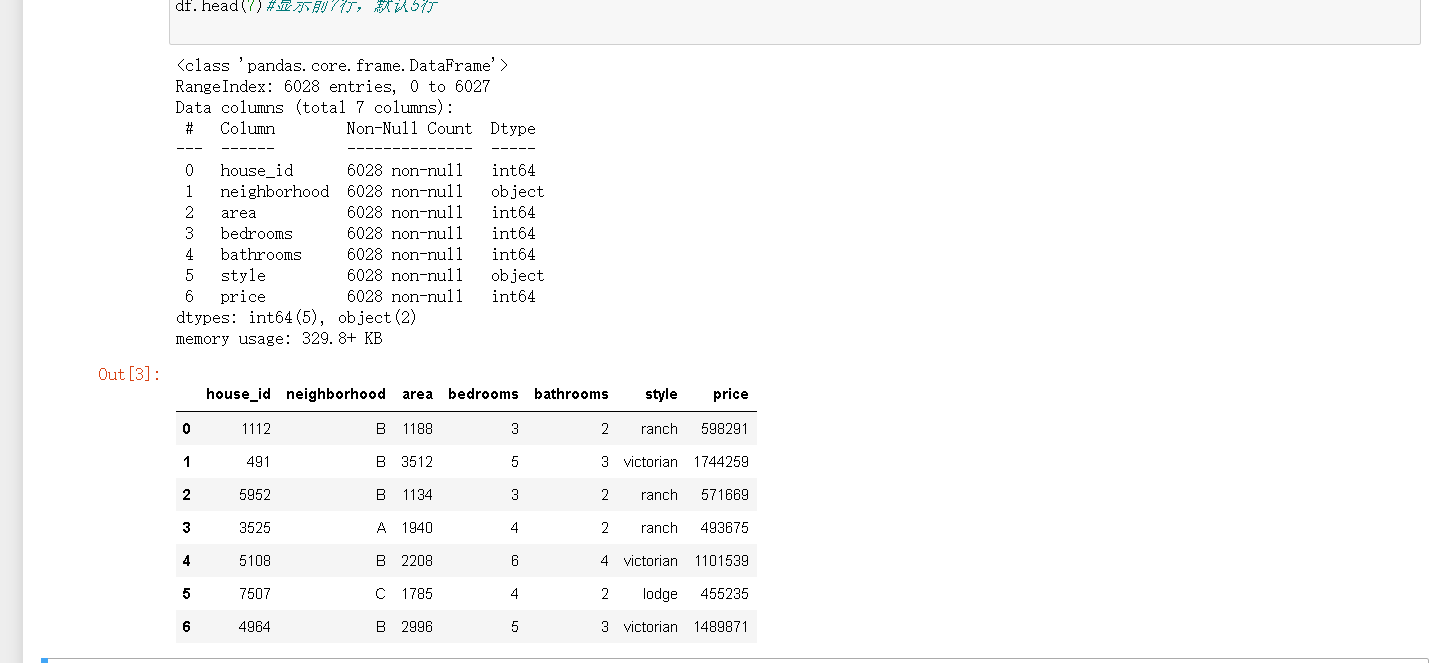This screenshot has width=1431, height=663.
Task: Click the pandas DataFrame class line
Action: pos(342,65)
